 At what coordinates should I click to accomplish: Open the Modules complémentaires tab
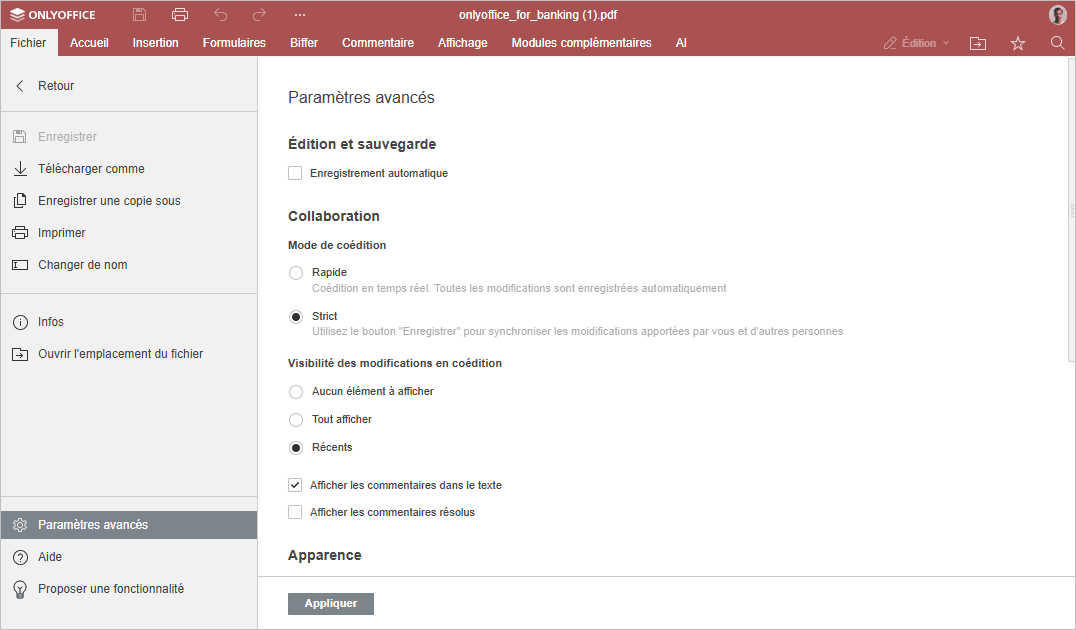pos(581,43)
